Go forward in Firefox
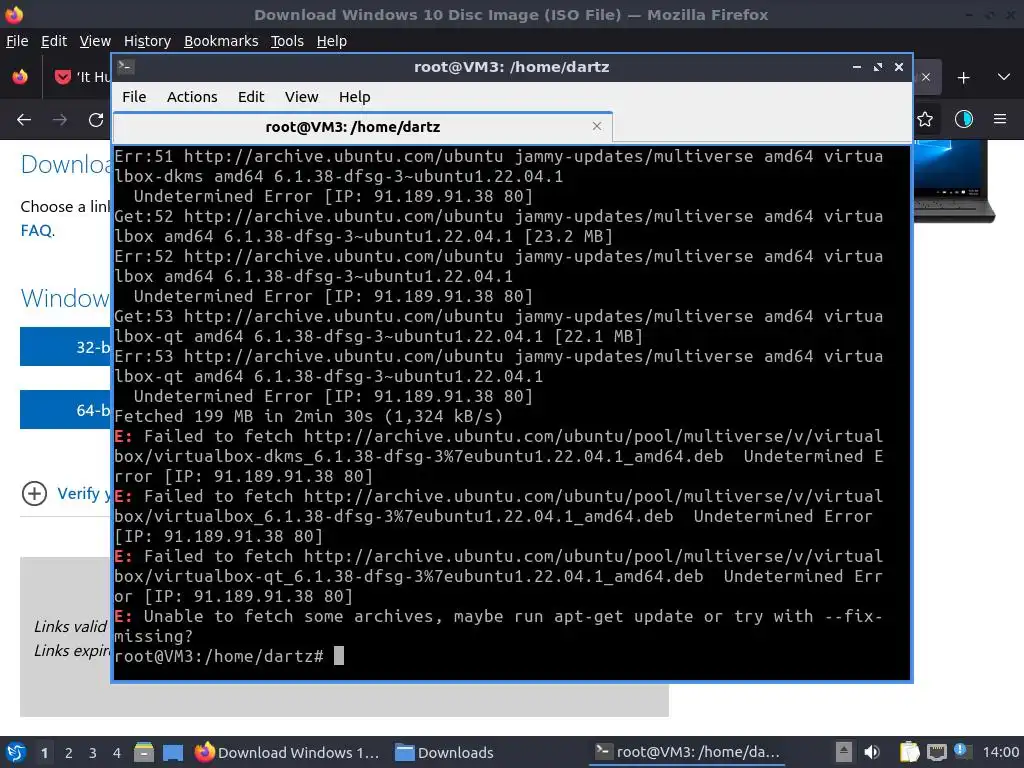The width and height of the screenshot is (1024, 768). coord(60,120)
